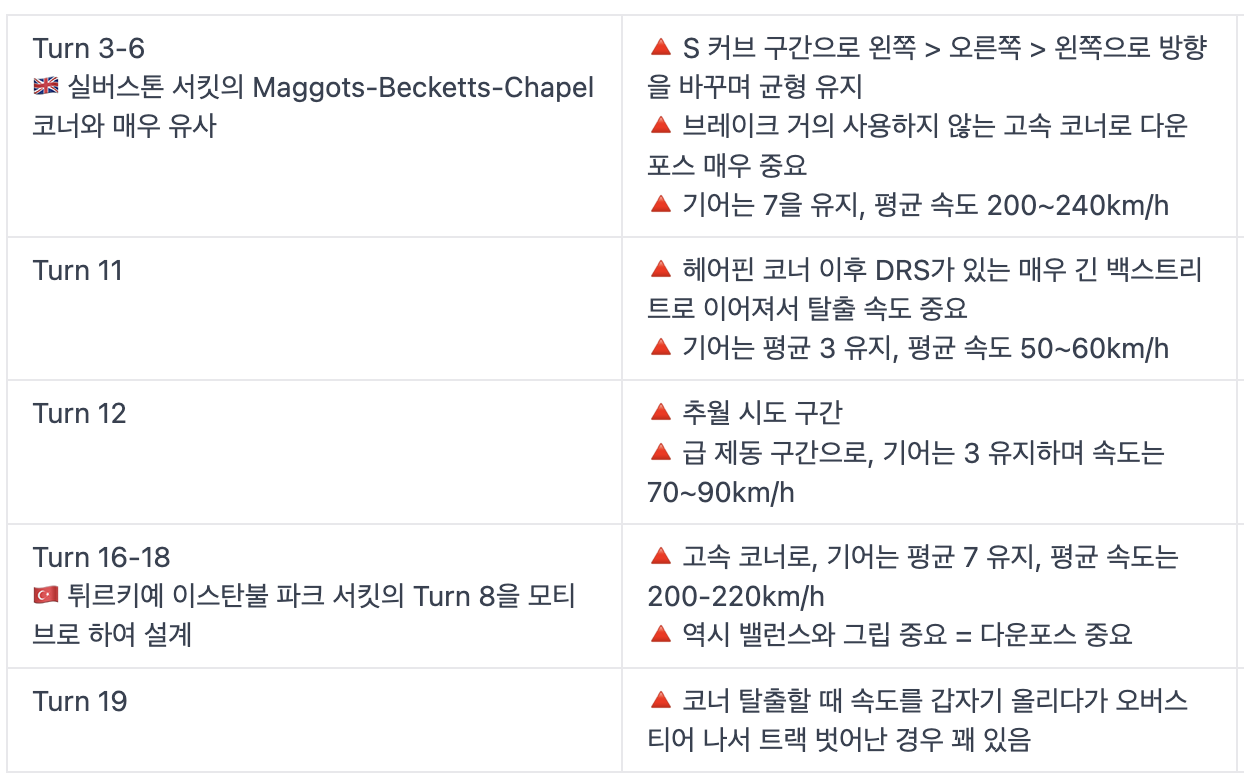Click the "Maggots-Becketts-Chapel" text
Image resolution: width=1244 pixels, height=780 pixels.
coord(423,88)
